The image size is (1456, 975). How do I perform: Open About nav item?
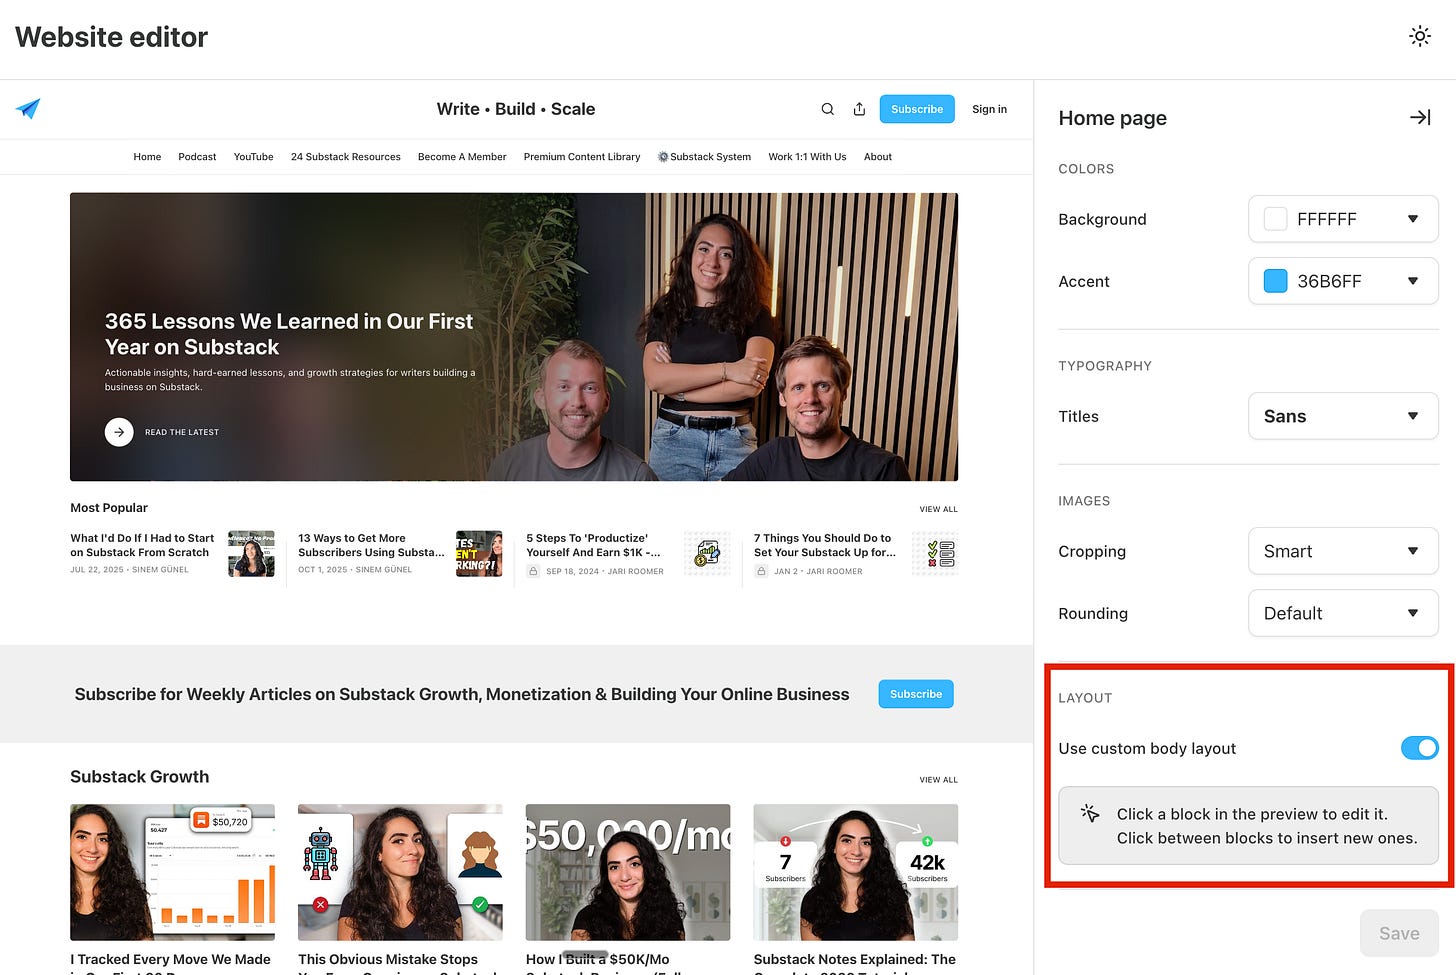(878, 157)
